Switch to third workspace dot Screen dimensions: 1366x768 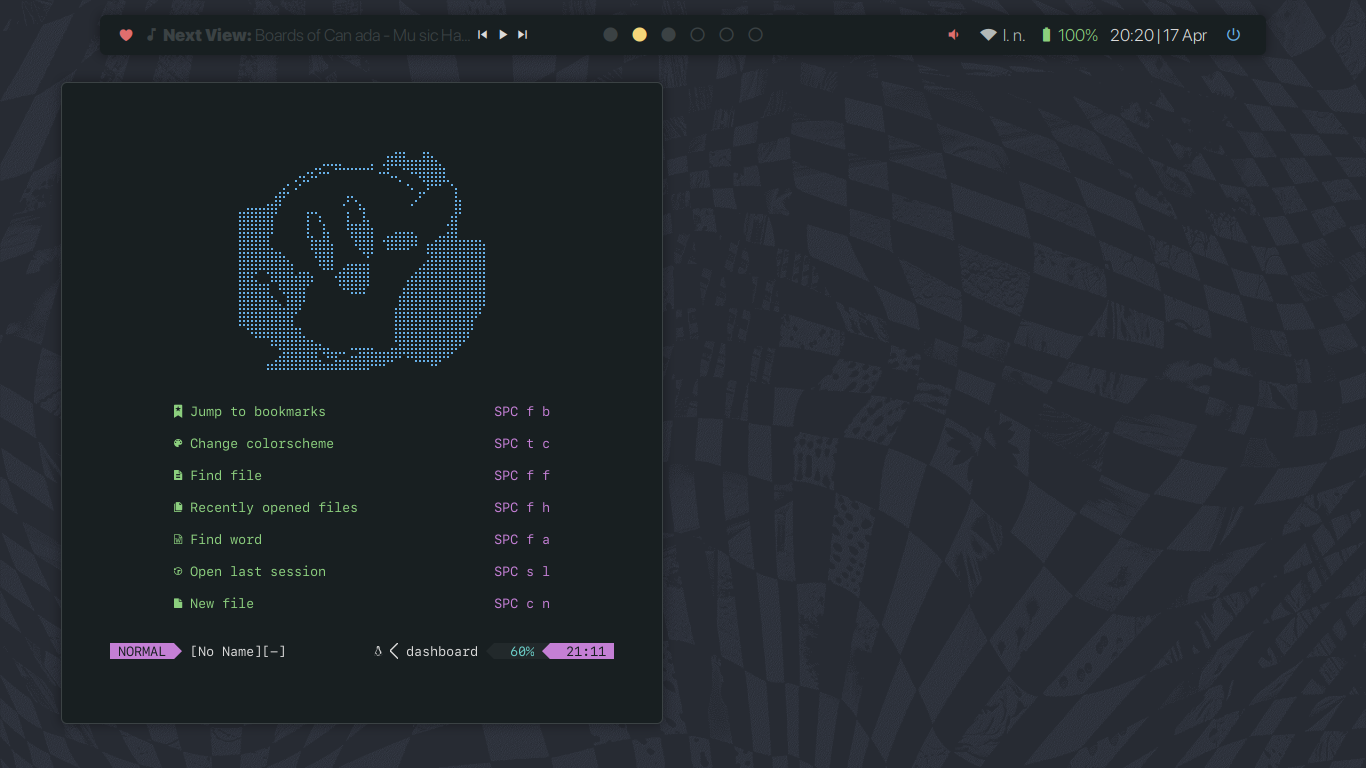click(669, 35)
